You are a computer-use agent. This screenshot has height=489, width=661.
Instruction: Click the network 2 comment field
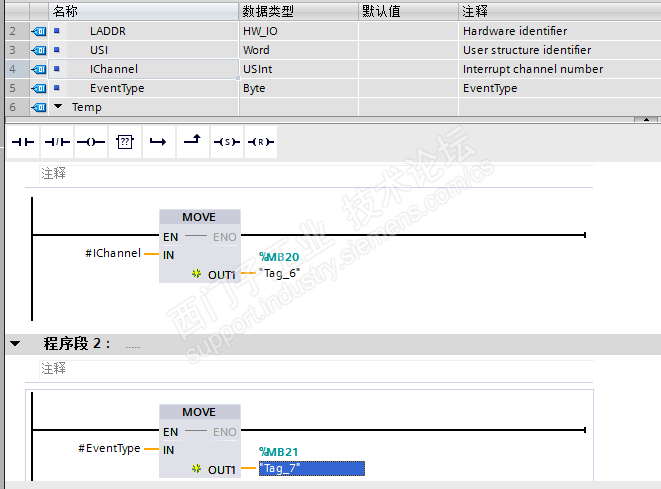[x=316, y=369]
